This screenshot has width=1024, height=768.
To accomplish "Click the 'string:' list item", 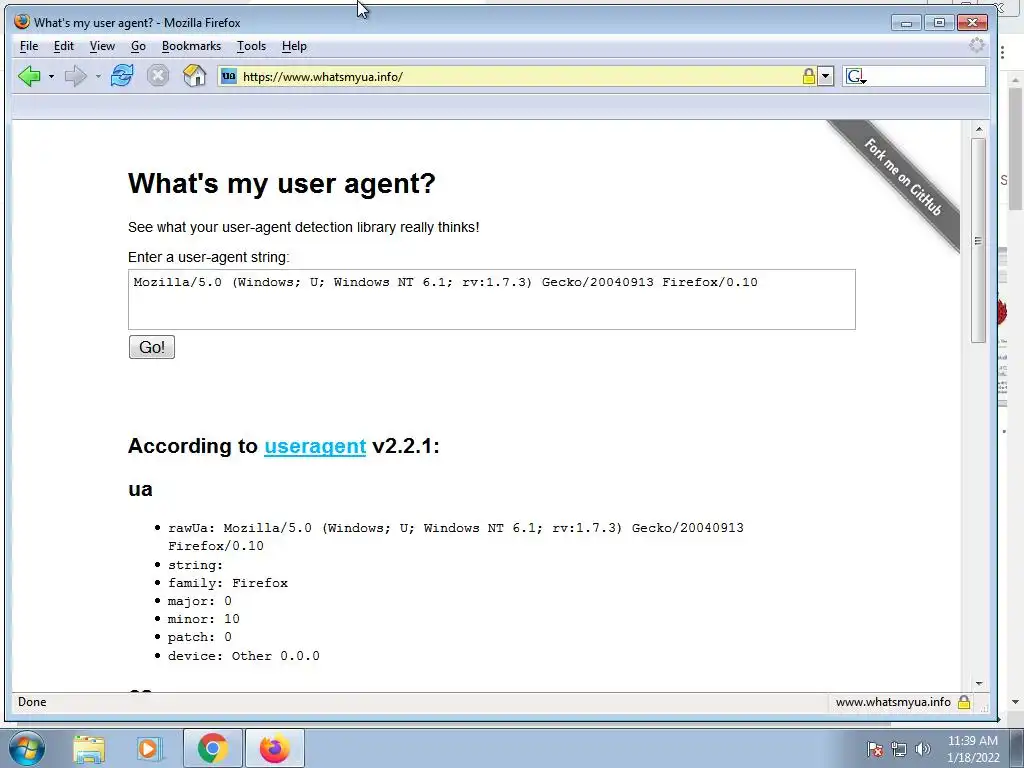I will [195, 565].
